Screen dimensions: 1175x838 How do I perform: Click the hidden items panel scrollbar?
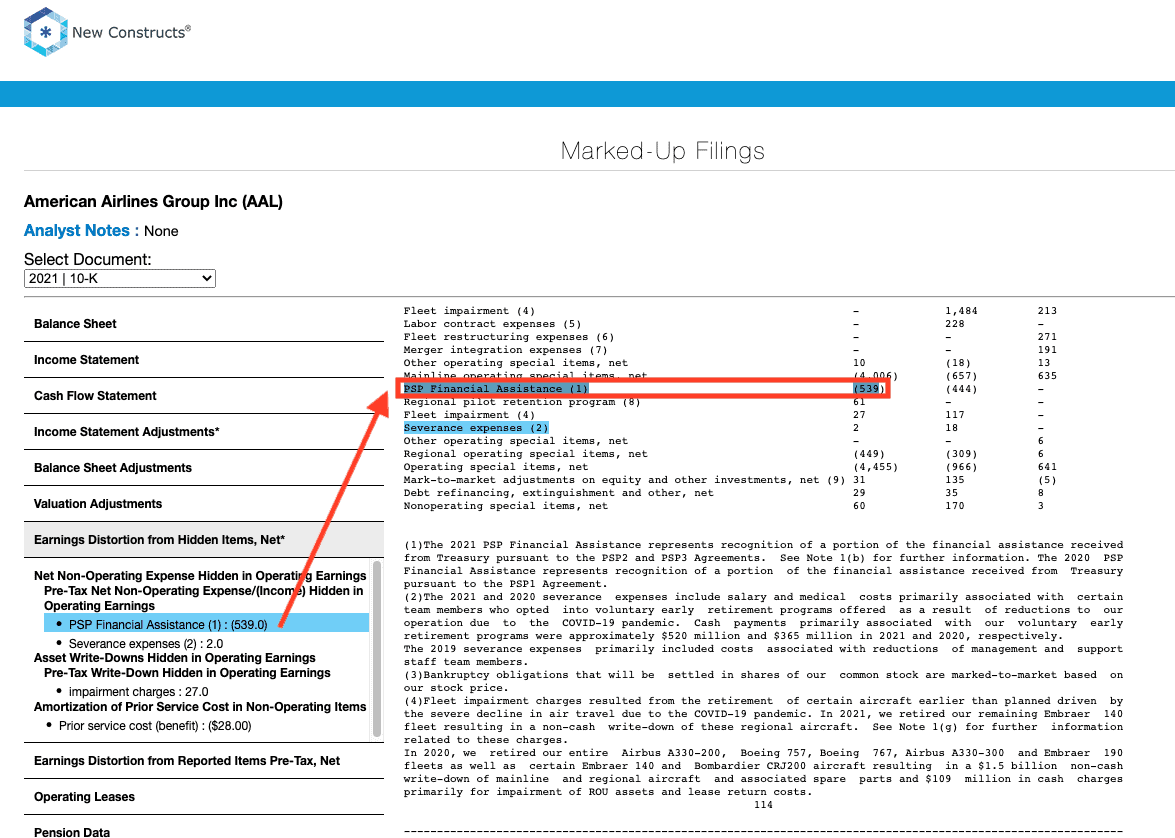[377, 649]
